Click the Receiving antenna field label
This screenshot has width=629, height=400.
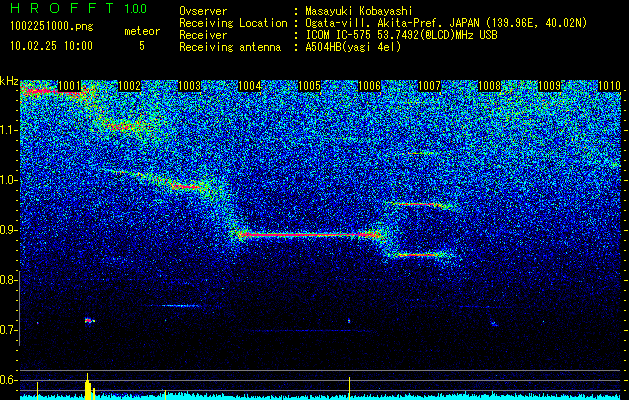click(230, 47)
